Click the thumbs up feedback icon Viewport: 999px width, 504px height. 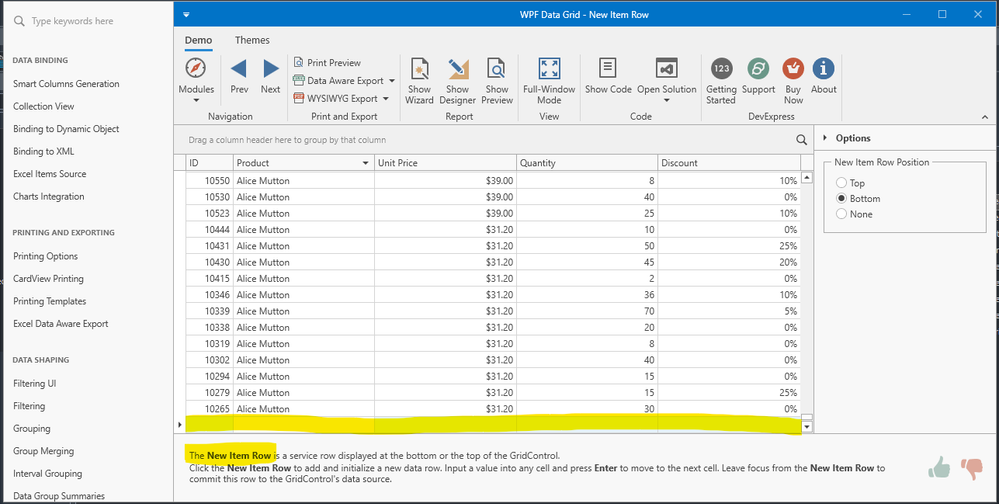tap(939, 466)
